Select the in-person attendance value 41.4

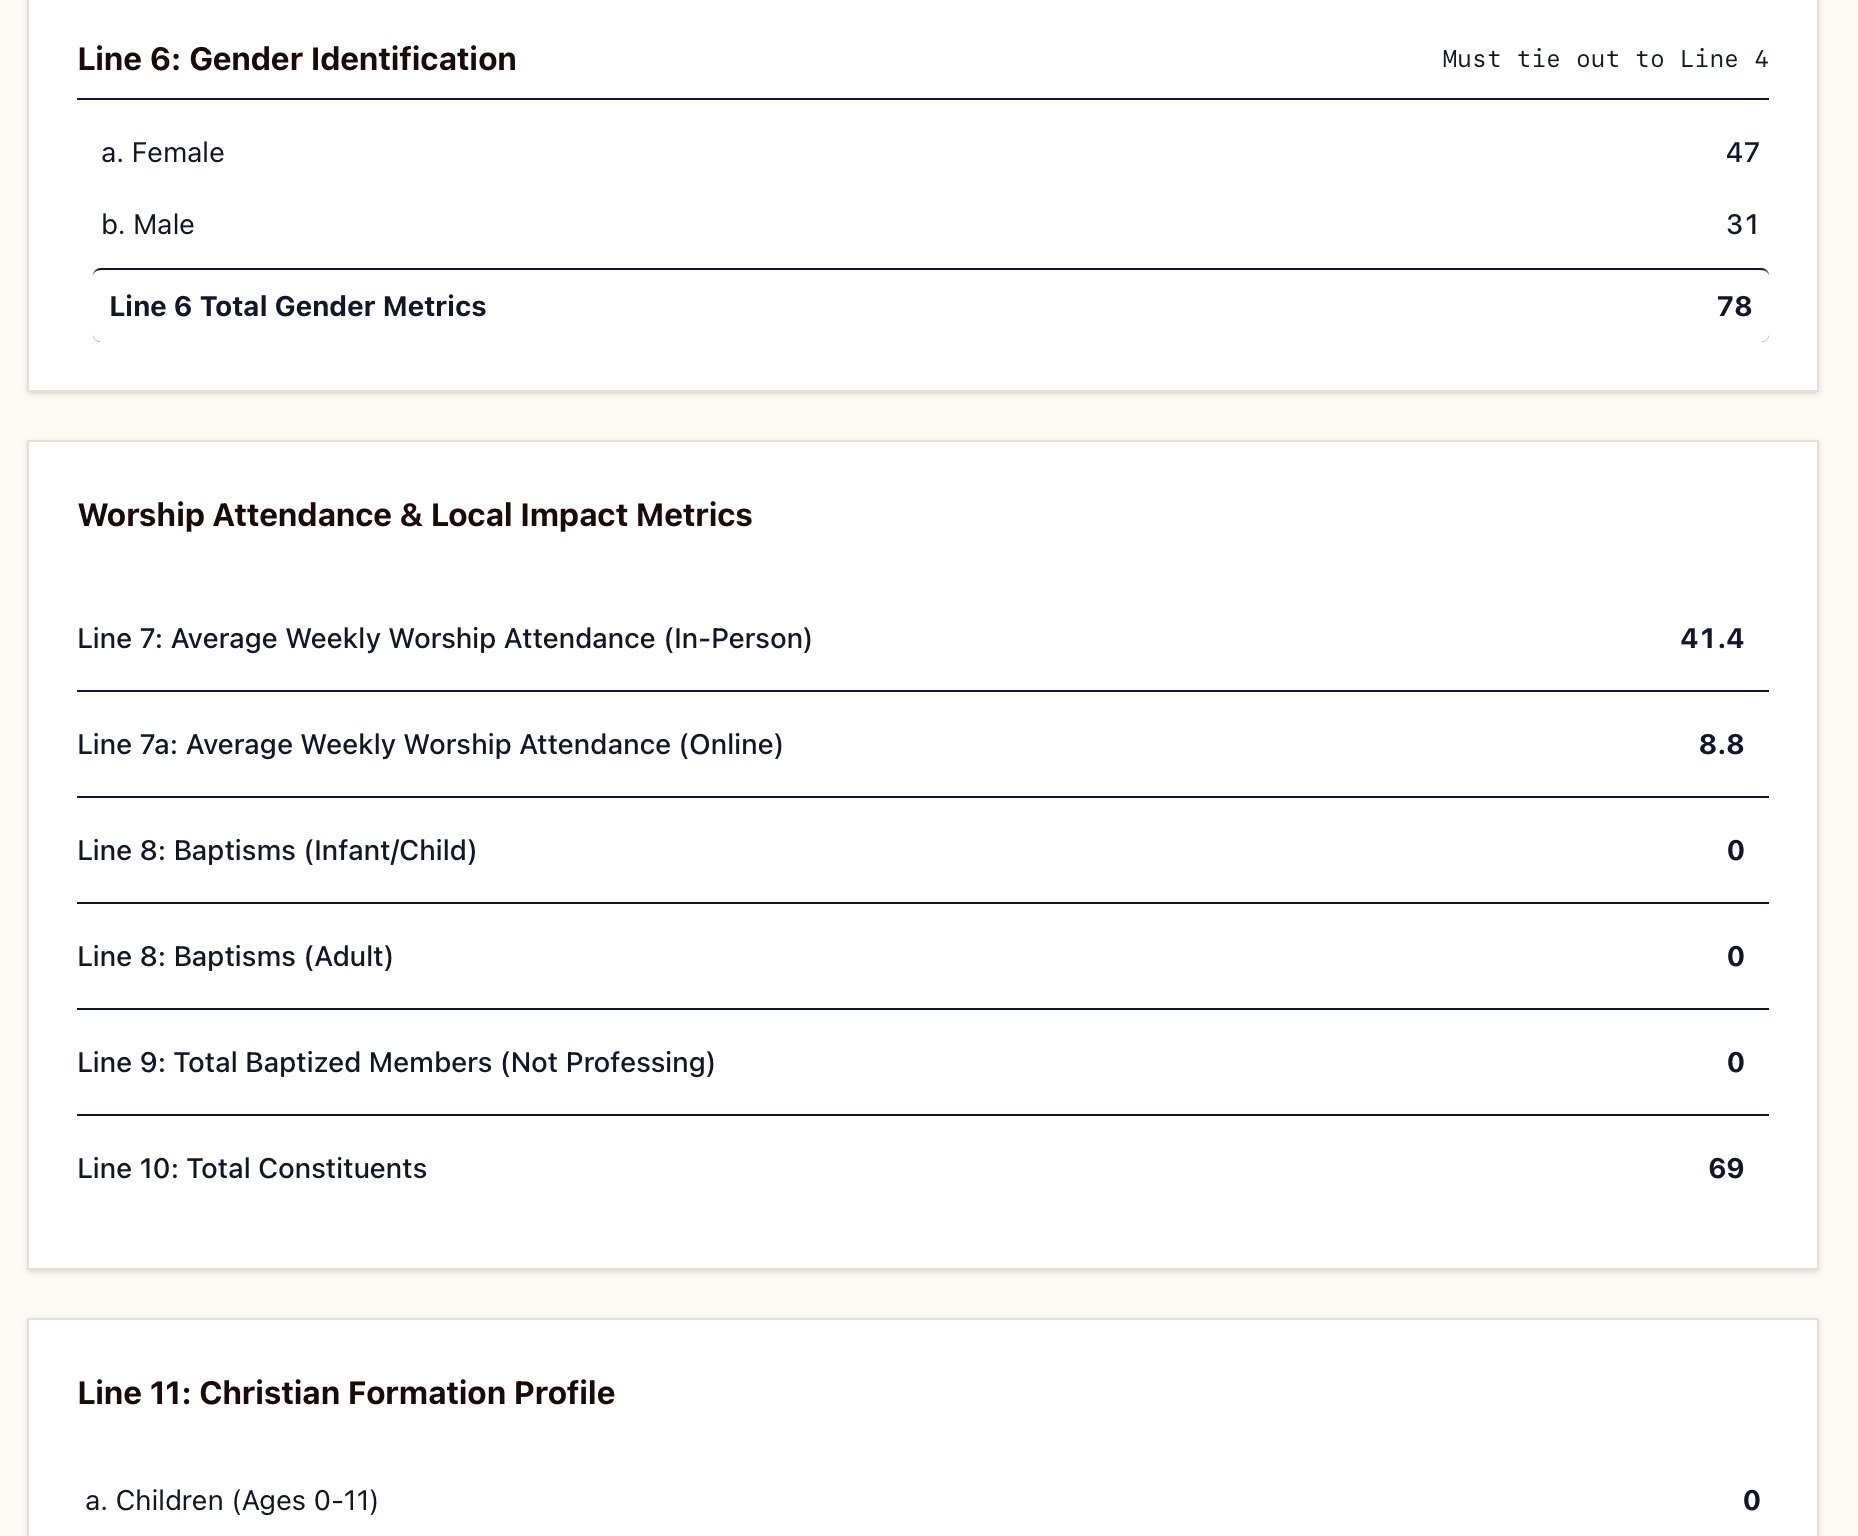1712,639
